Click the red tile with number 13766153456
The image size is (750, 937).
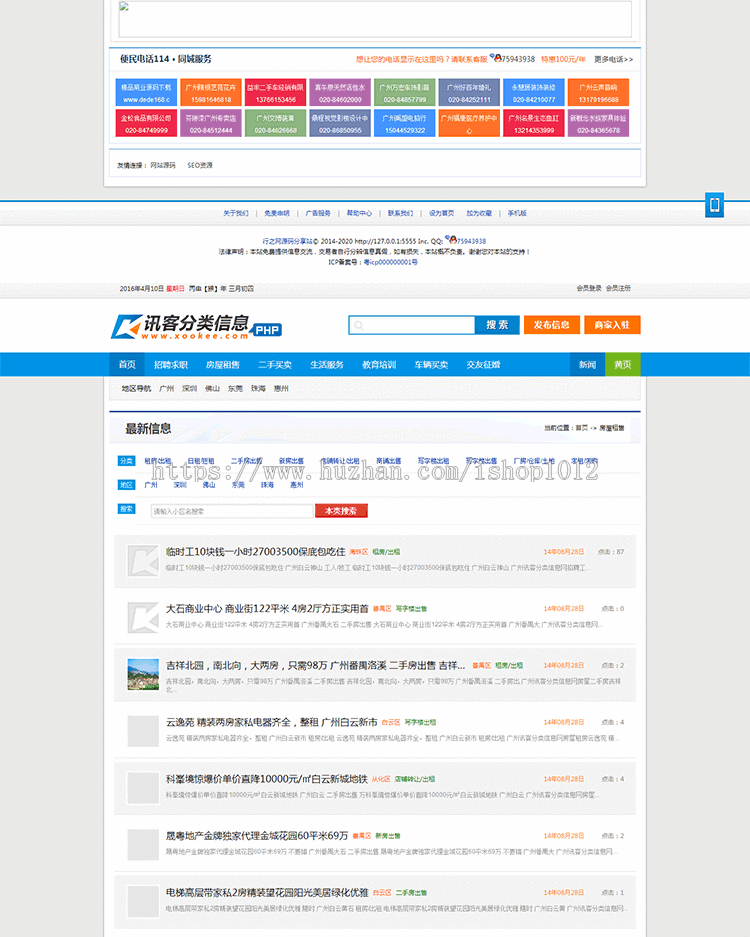tap(275, 93)
